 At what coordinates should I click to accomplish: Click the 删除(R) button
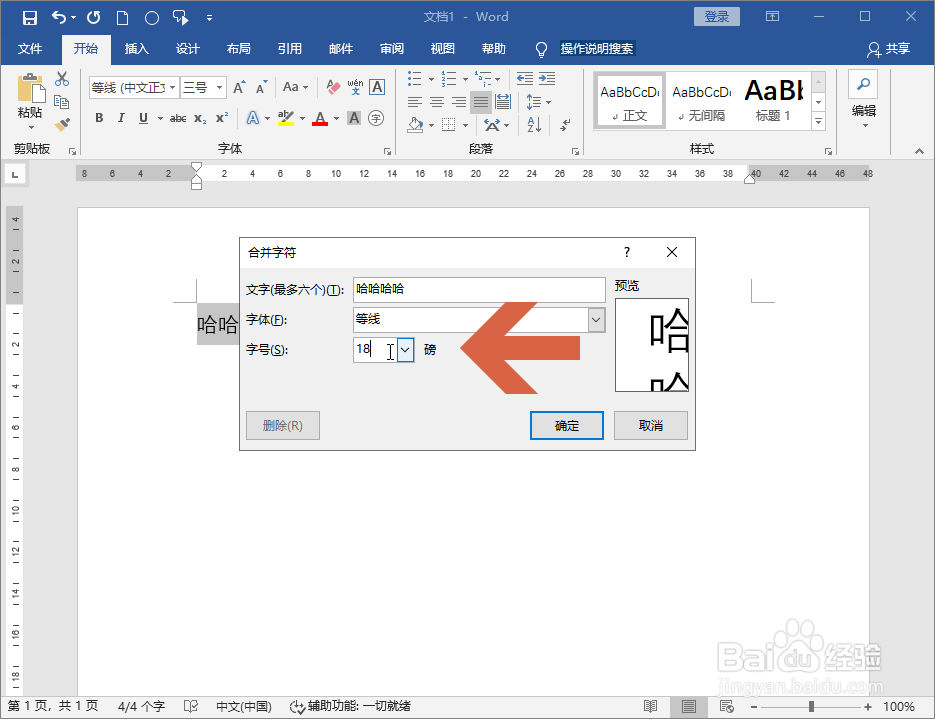click(283, 425)
